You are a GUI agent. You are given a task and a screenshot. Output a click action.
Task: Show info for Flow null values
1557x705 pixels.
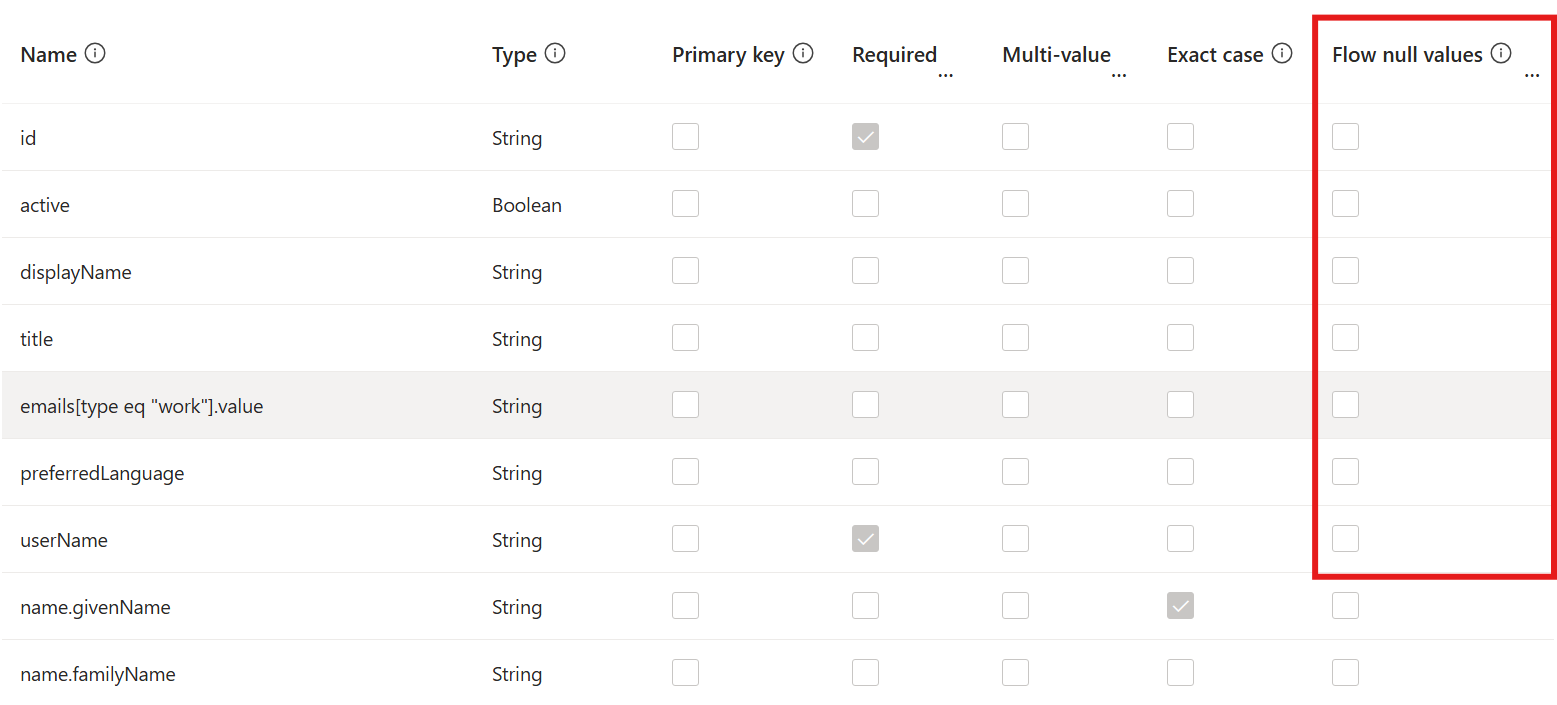pos(1500,54)
